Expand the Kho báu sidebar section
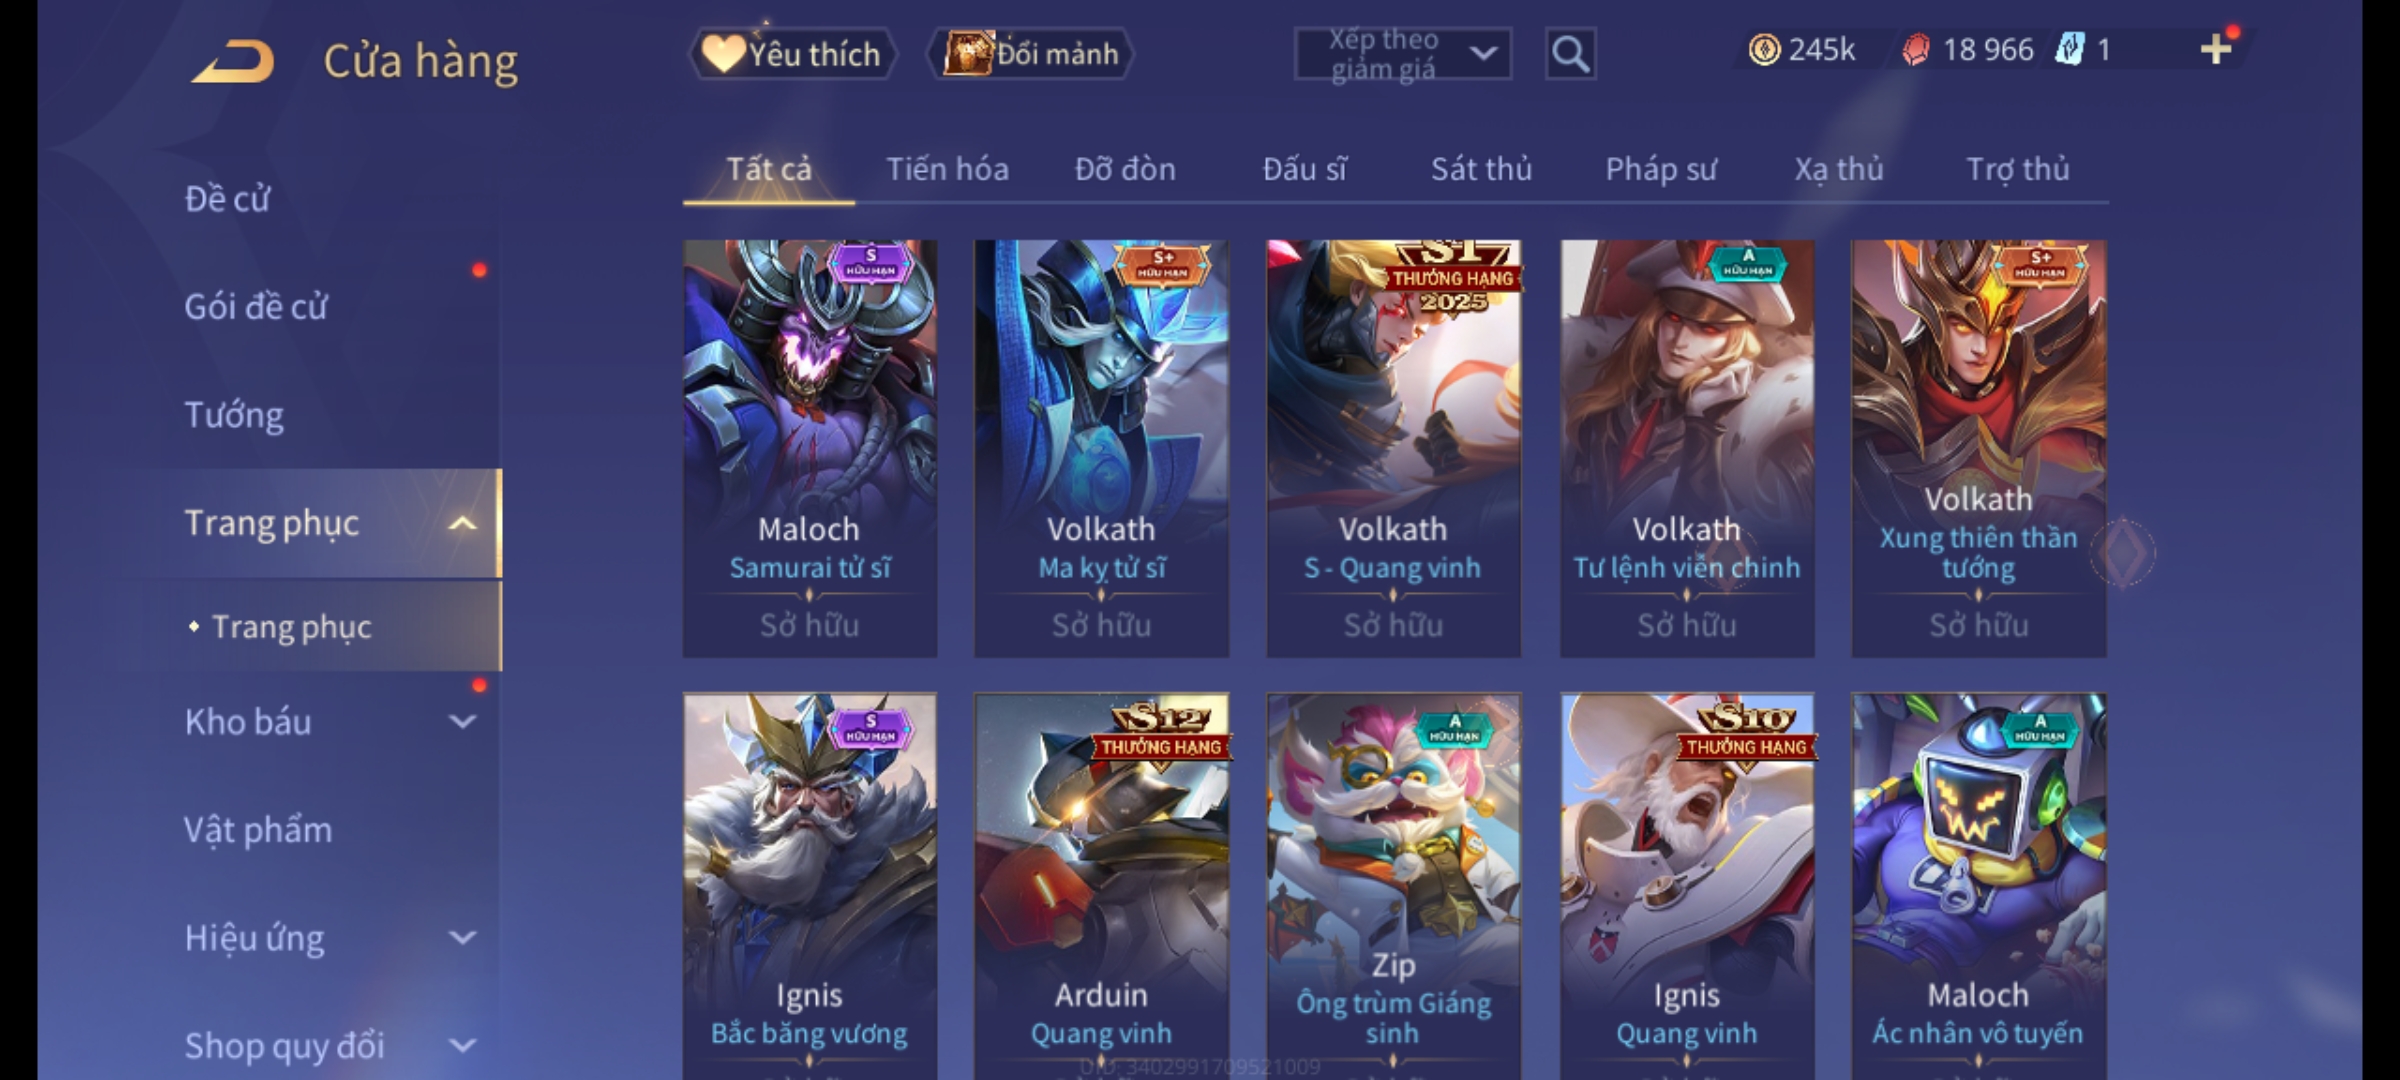The width and height of the screenshot is (2400, 1080). (x=462, y=721)
